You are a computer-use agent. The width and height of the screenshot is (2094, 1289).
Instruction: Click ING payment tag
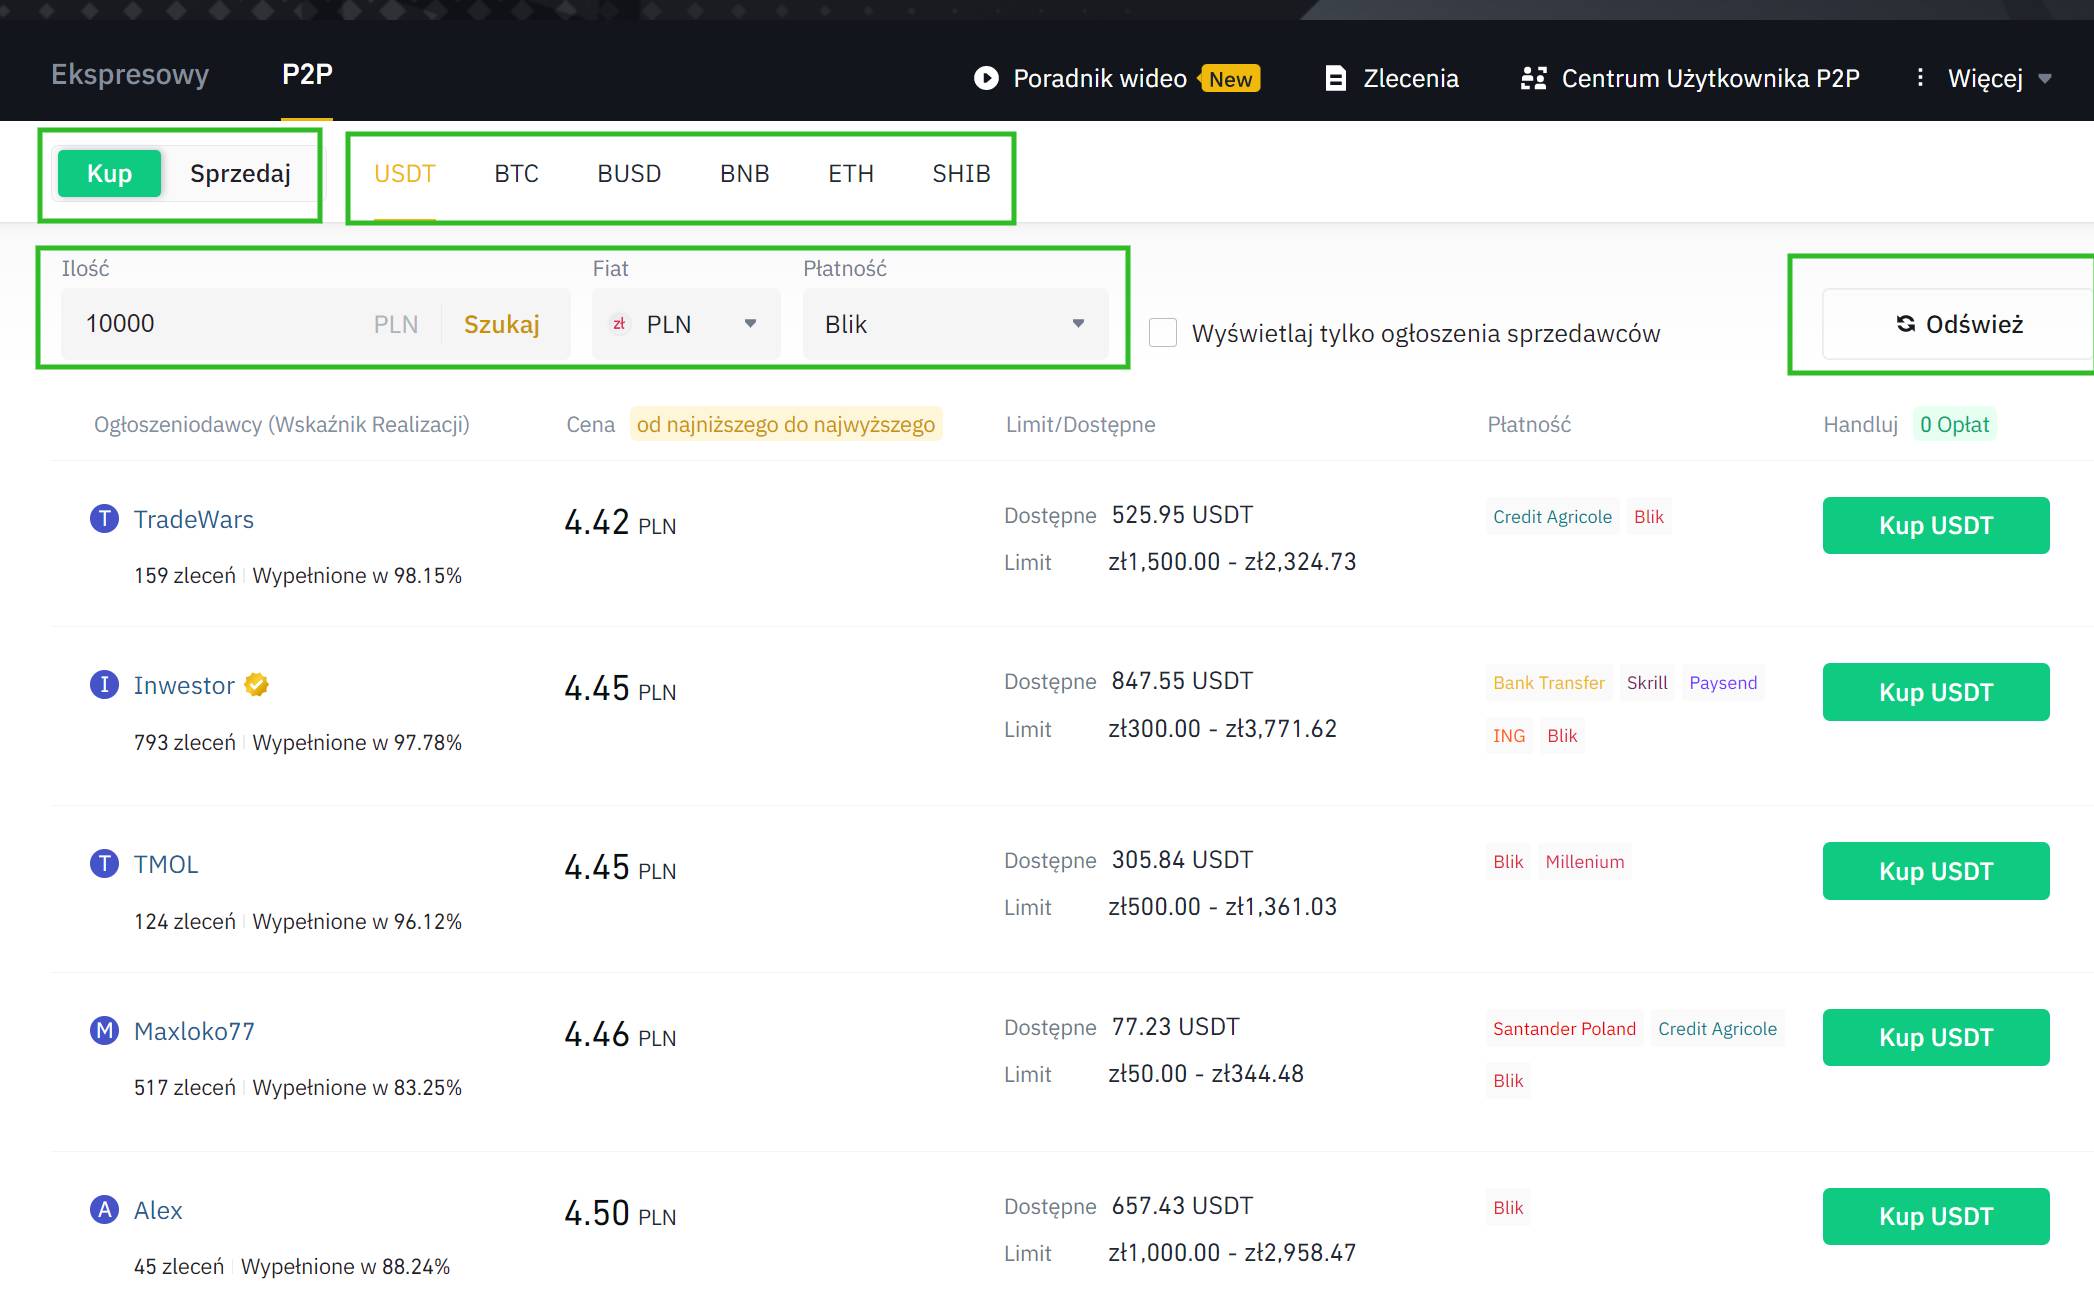coord(1509,735)
